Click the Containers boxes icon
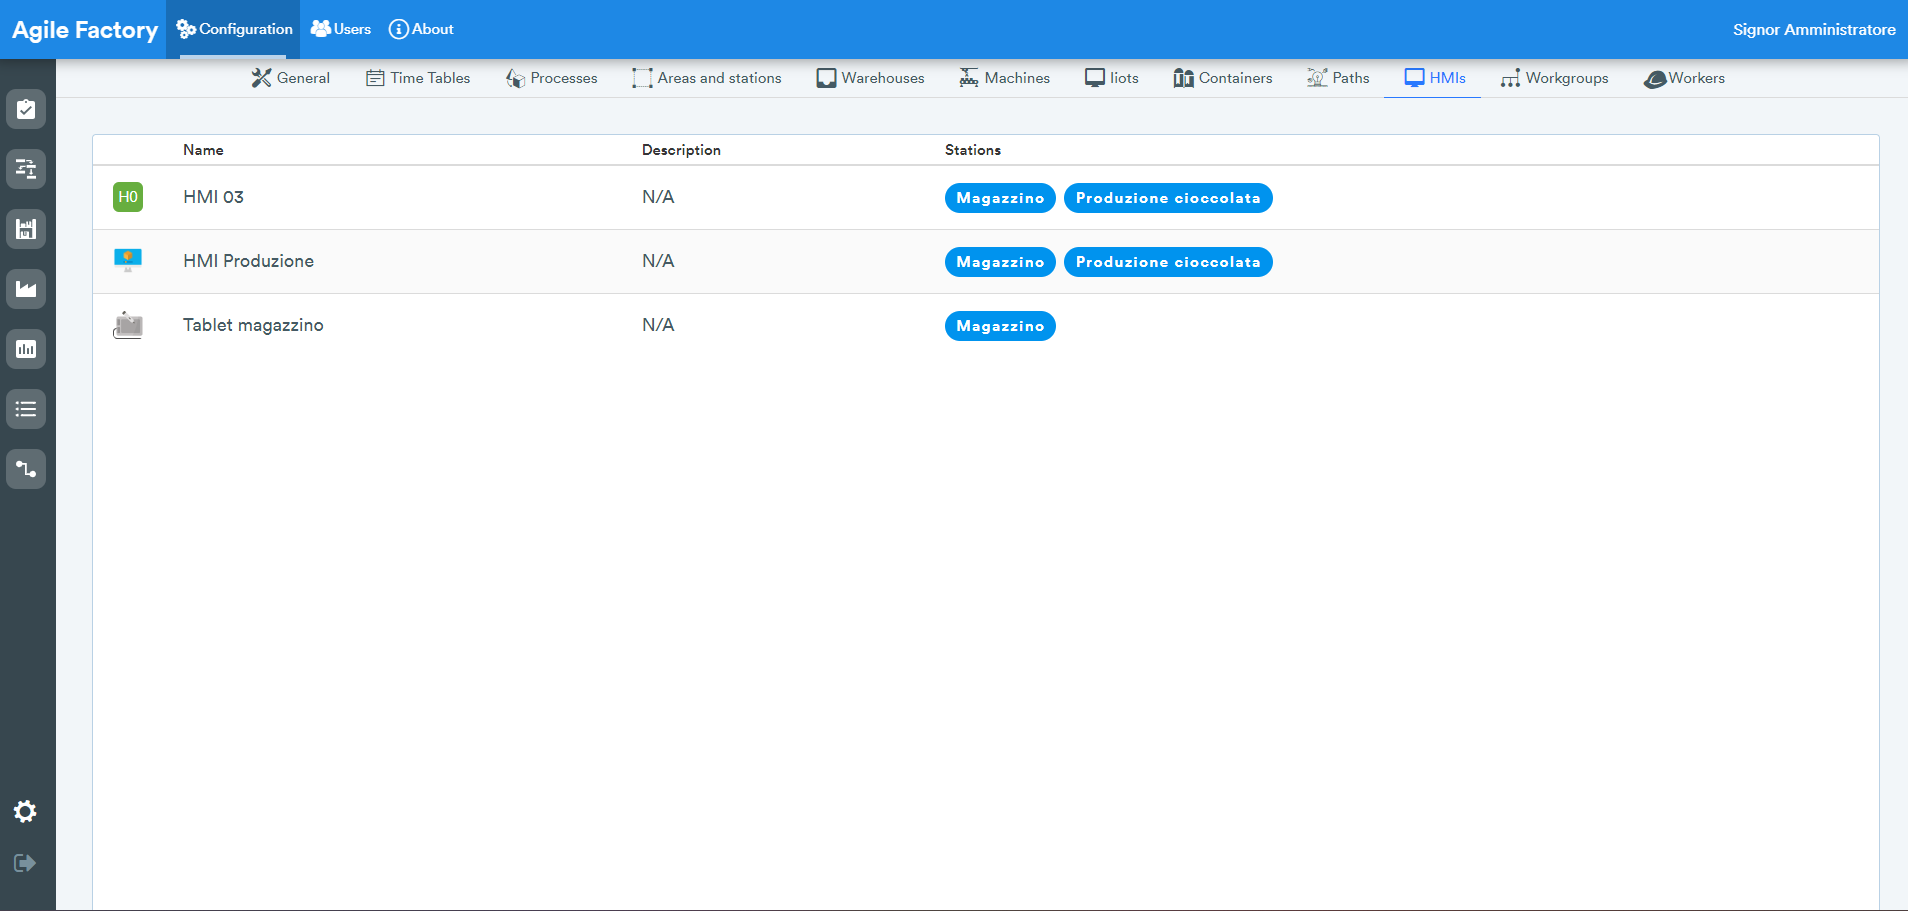 click(1184, 78)
